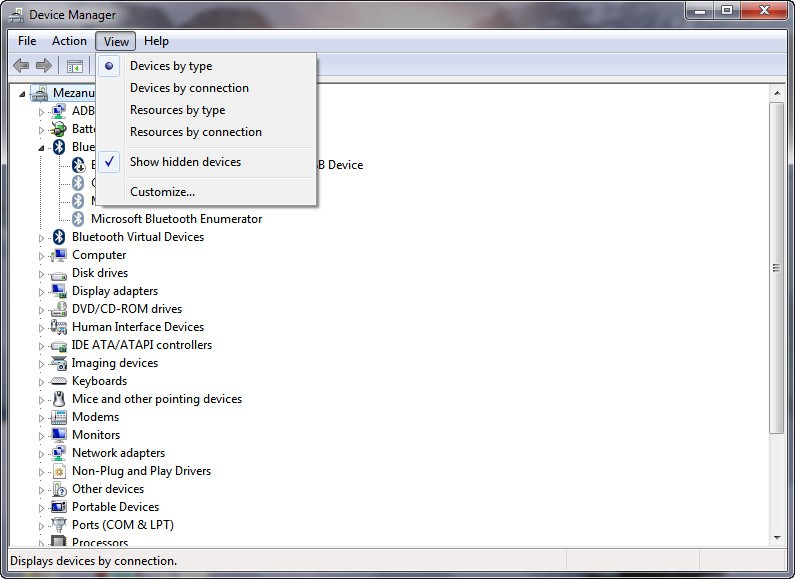Screen dimensions: 795x579
Task: Click the Bluetooth Radios category icon
Action: [x=59, y=147]
